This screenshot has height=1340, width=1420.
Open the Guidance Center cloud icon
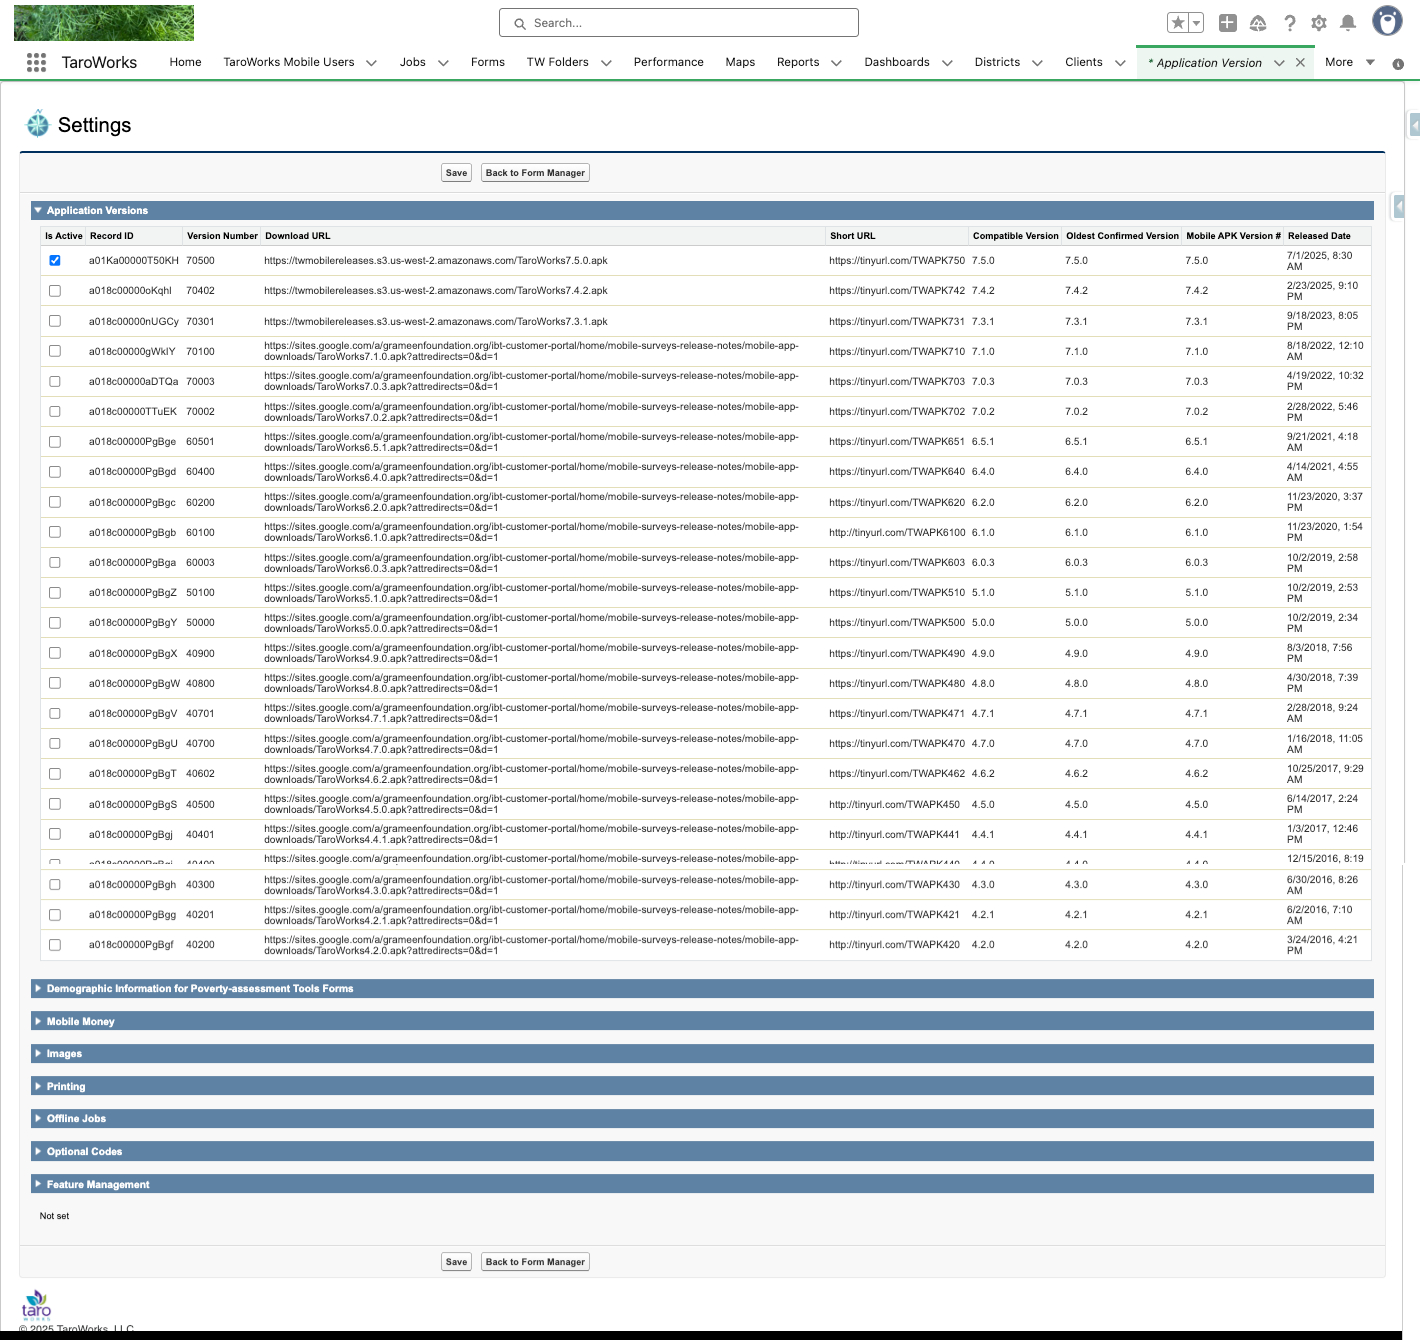[x=1258, y=23]
